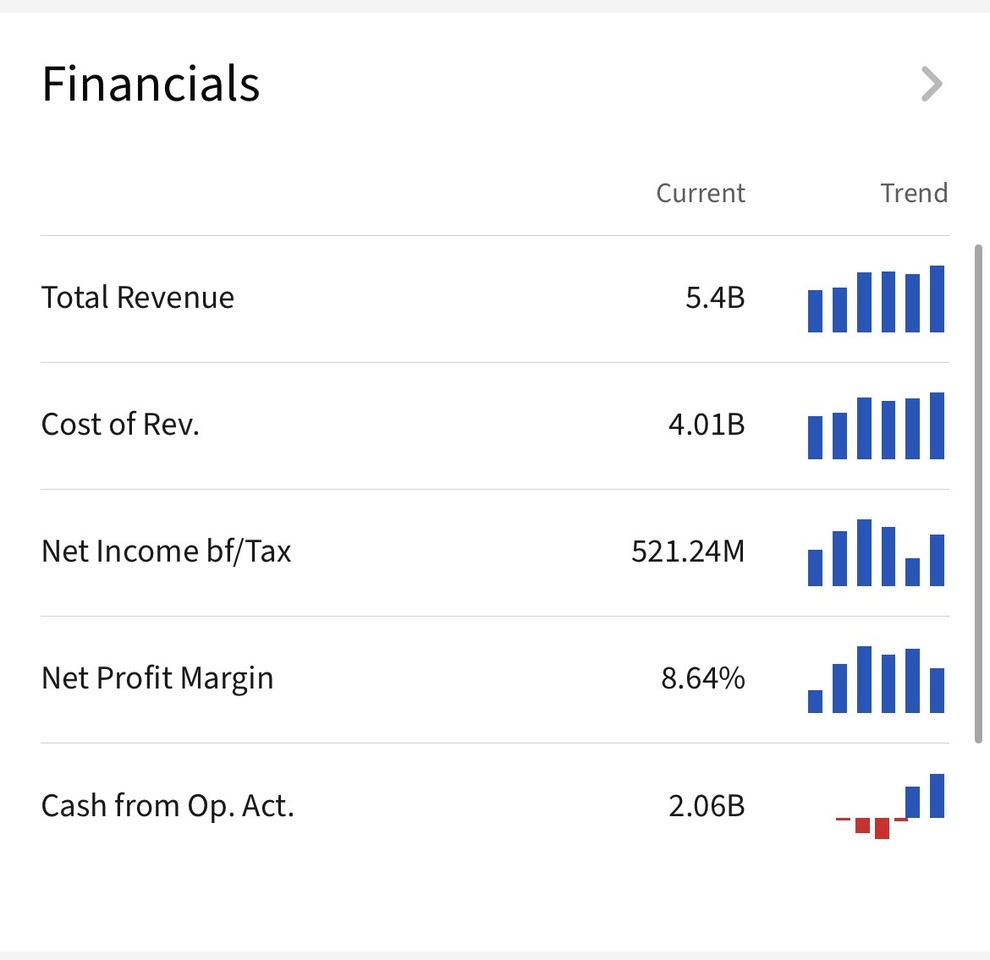View the Net Income bf/Tax trend chart
Screen dimensions: 990x960
(876, 553)
